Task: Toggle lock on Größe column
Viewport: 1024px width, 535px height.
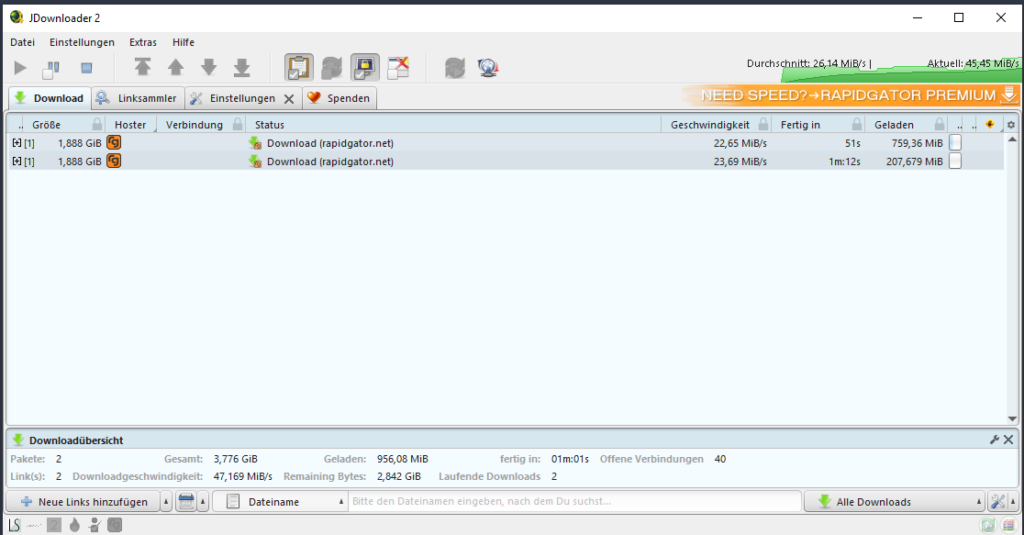Action: pos(97,124)
